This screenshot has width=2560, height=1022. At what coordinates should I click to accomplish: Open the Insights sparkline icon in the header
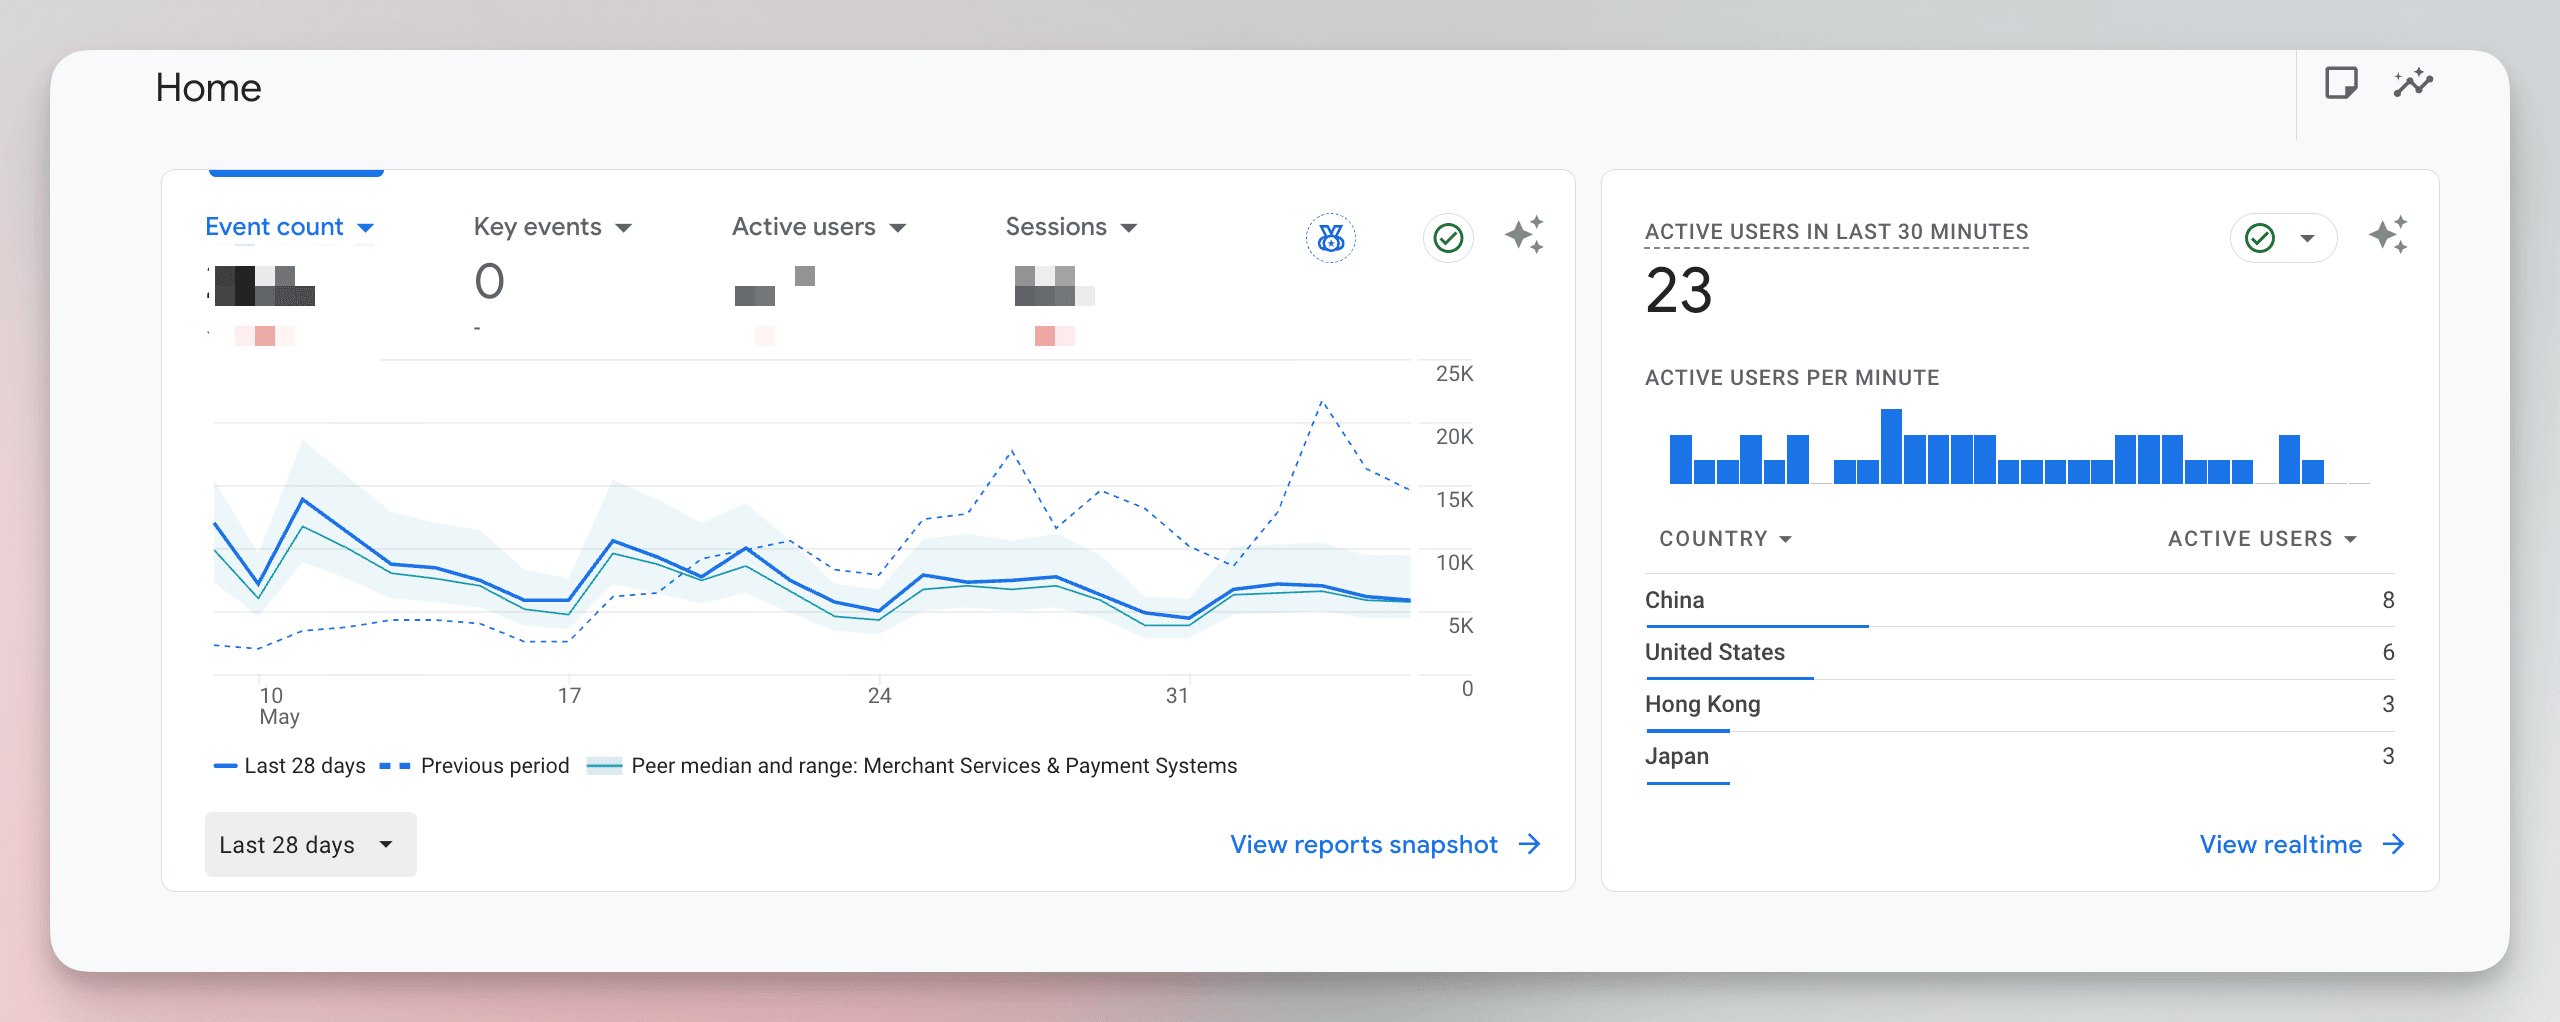pos(2413,83)
